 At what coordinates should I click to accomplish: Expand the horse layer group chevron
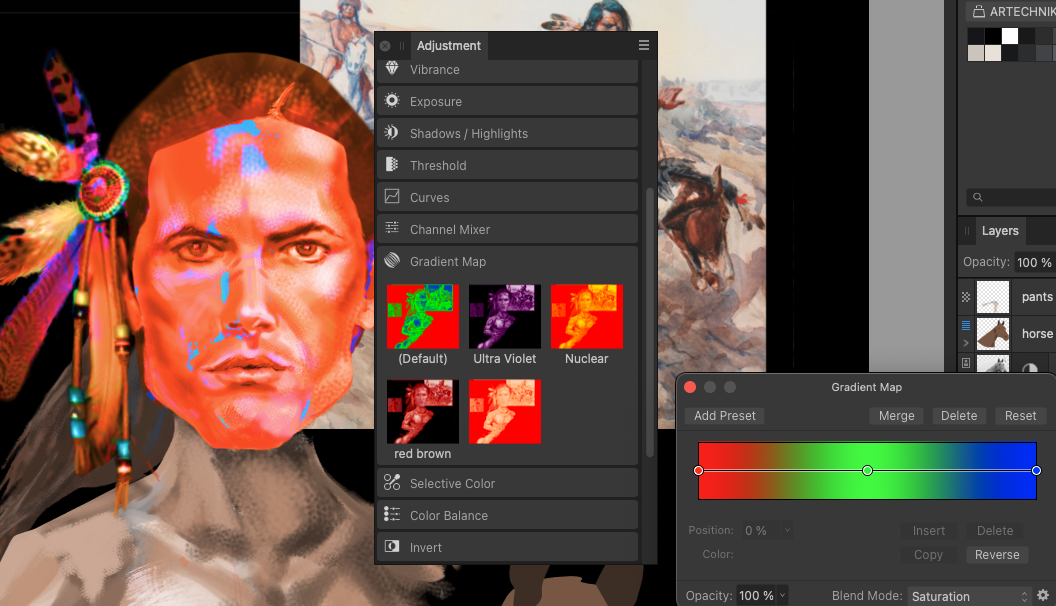pos(966,343)
